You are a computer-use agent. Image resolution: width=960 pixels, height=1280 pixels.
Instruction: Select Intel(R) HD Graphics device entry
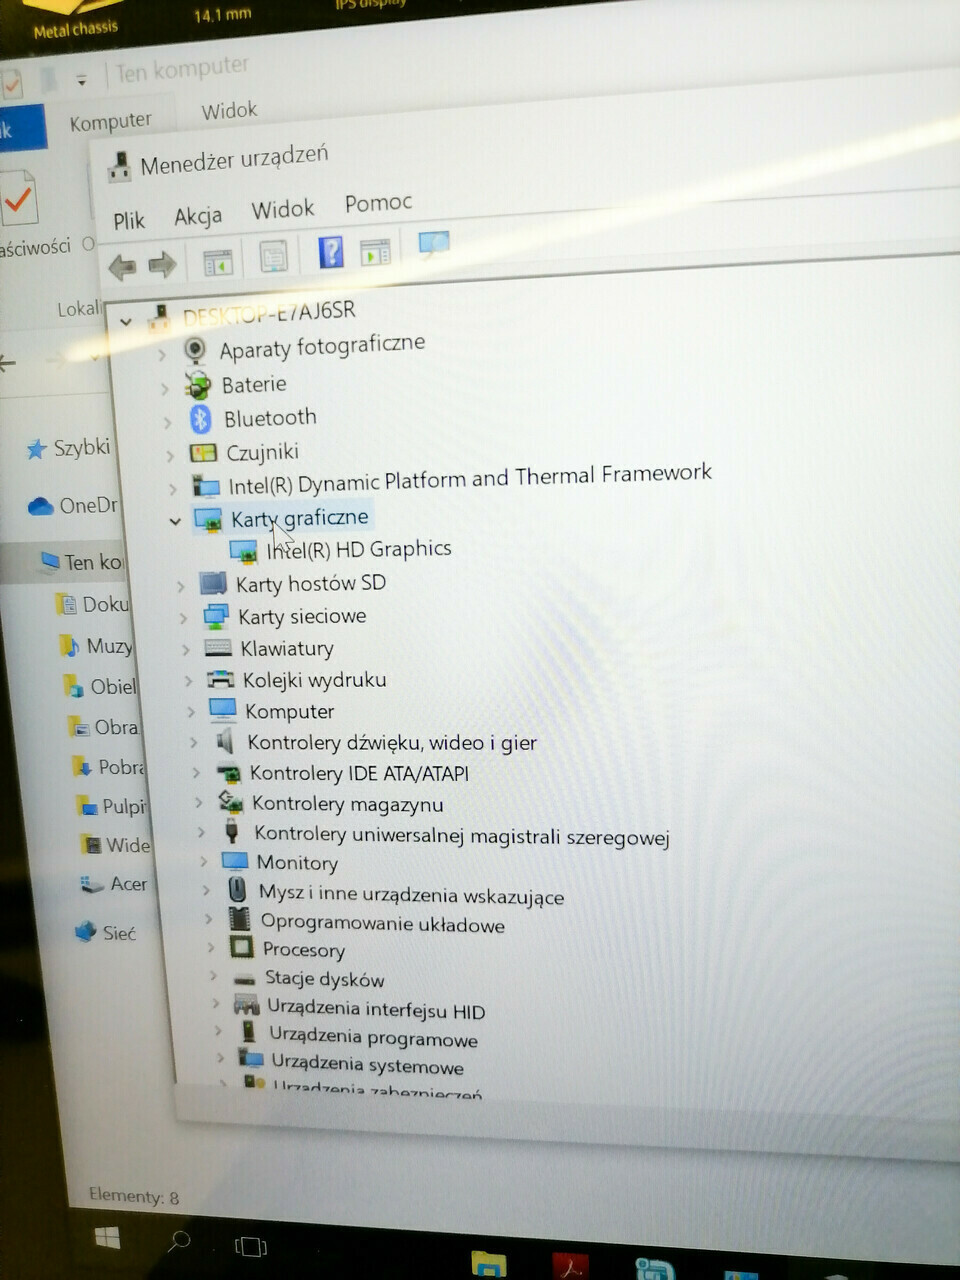(359, 549)
